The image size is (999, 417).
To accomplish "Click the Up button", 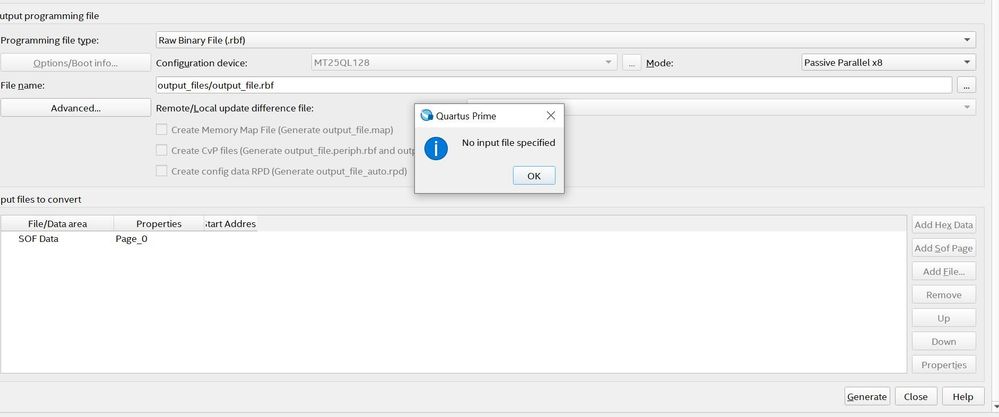I will tap(944, 318).
